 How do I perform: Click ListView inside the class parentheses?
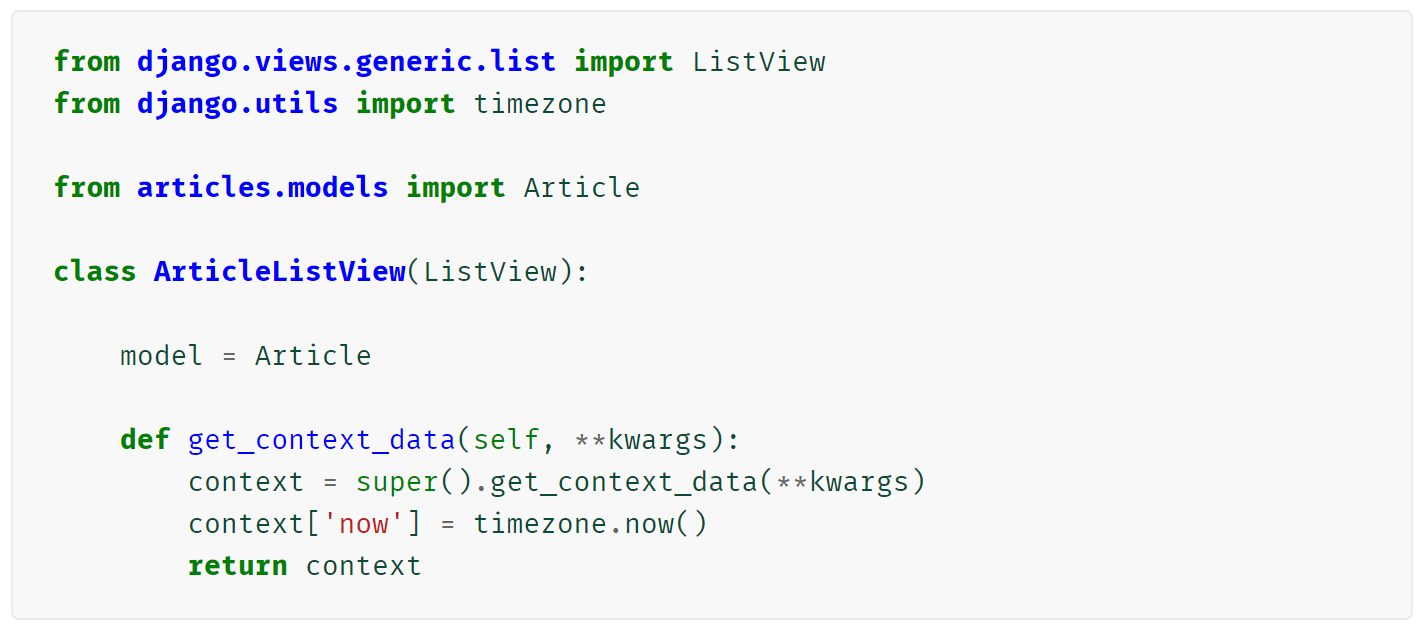pyautogui.click(x=489, y=272)
